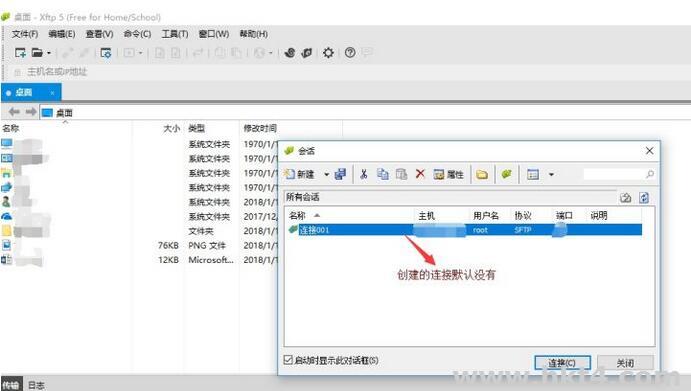Screen dimensions: 691x391
Task: Click the SFTP protocol cell
Action: 523,230
